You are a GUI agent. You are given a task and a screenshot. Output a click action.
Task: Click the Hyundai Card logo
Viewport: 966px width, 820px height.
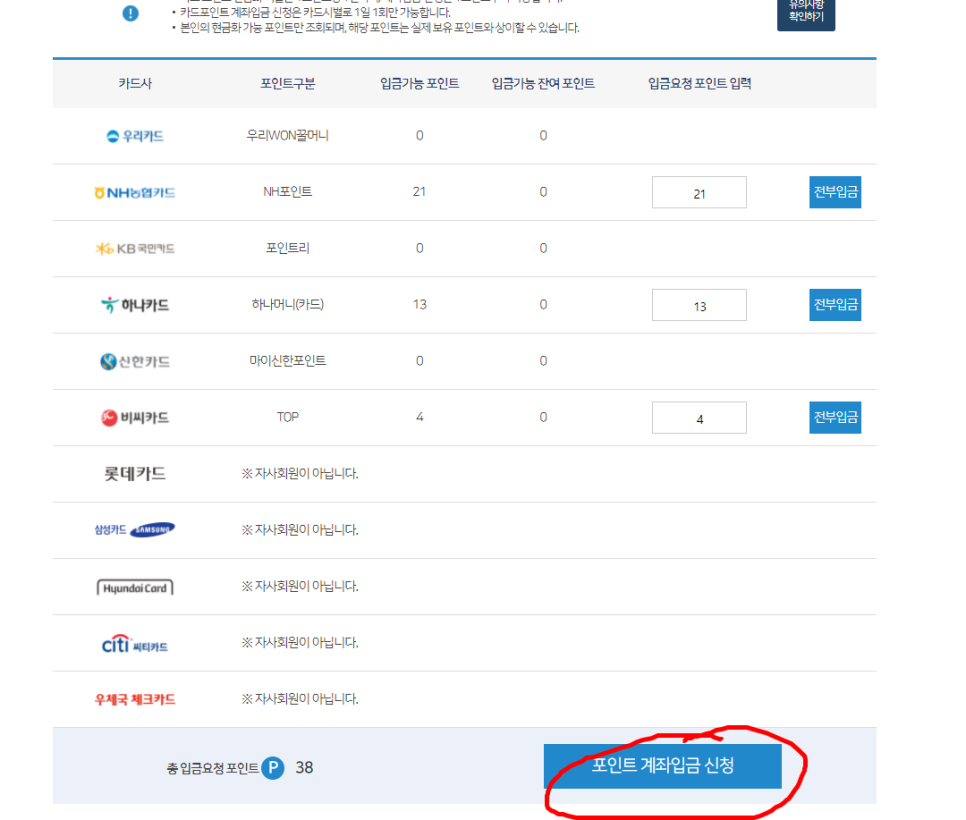click(135, 588)
